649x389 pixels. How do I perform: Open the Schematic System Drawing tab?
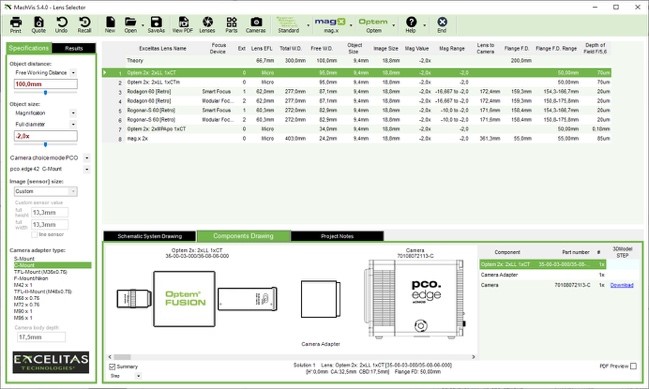tap(149, 236)
